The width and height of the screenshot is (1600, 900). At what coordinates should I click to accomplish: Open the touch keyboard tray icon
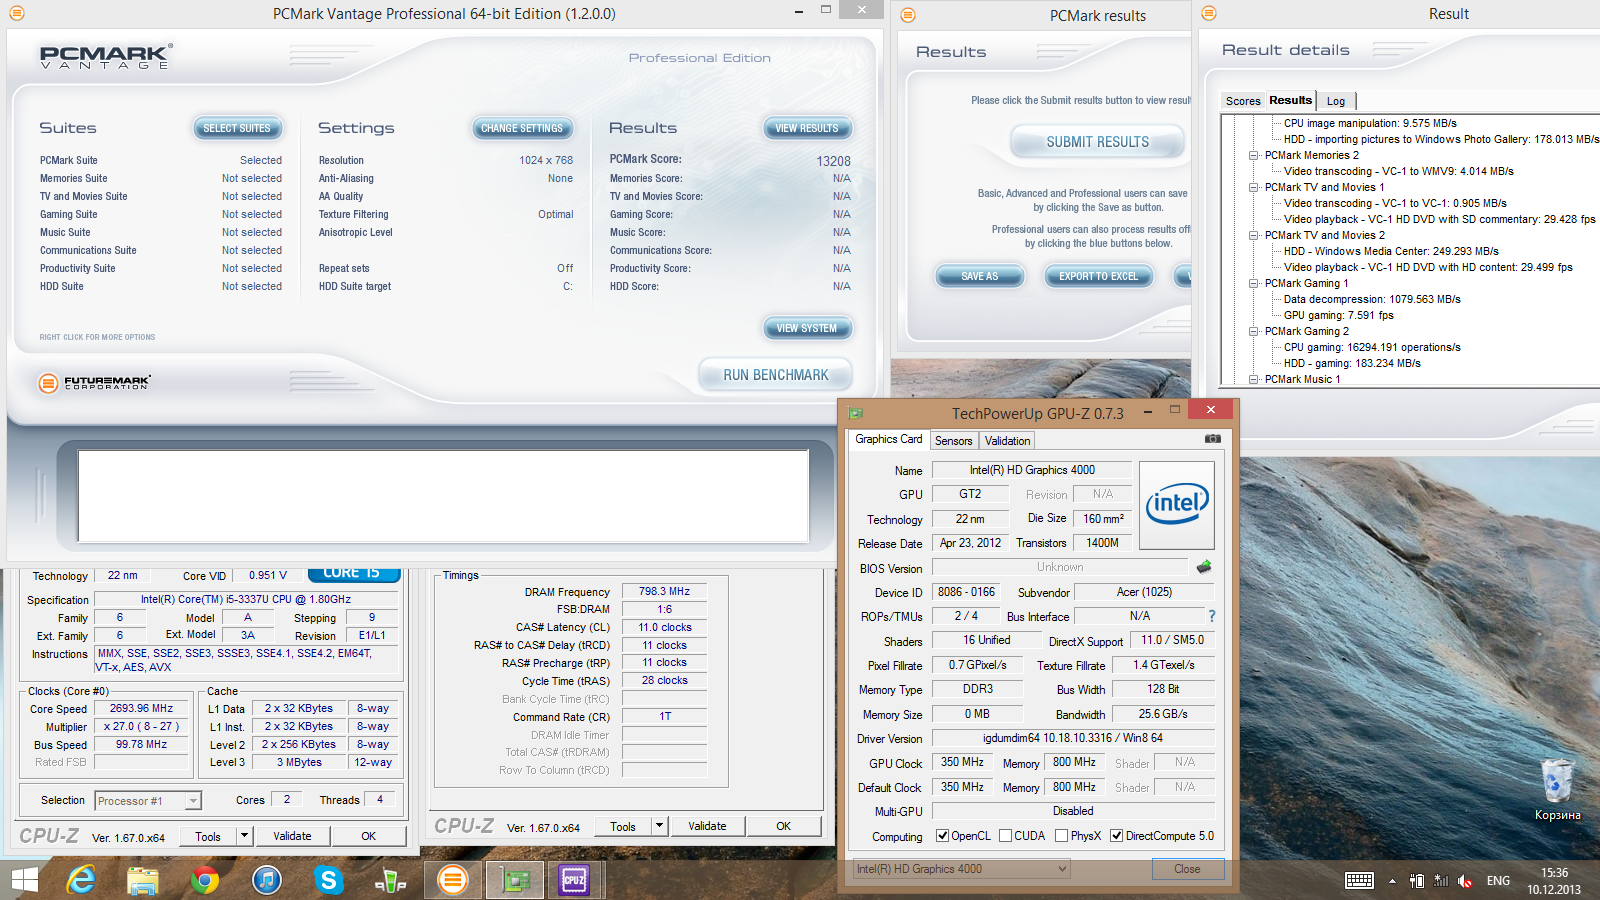[x=1359, y=880]
